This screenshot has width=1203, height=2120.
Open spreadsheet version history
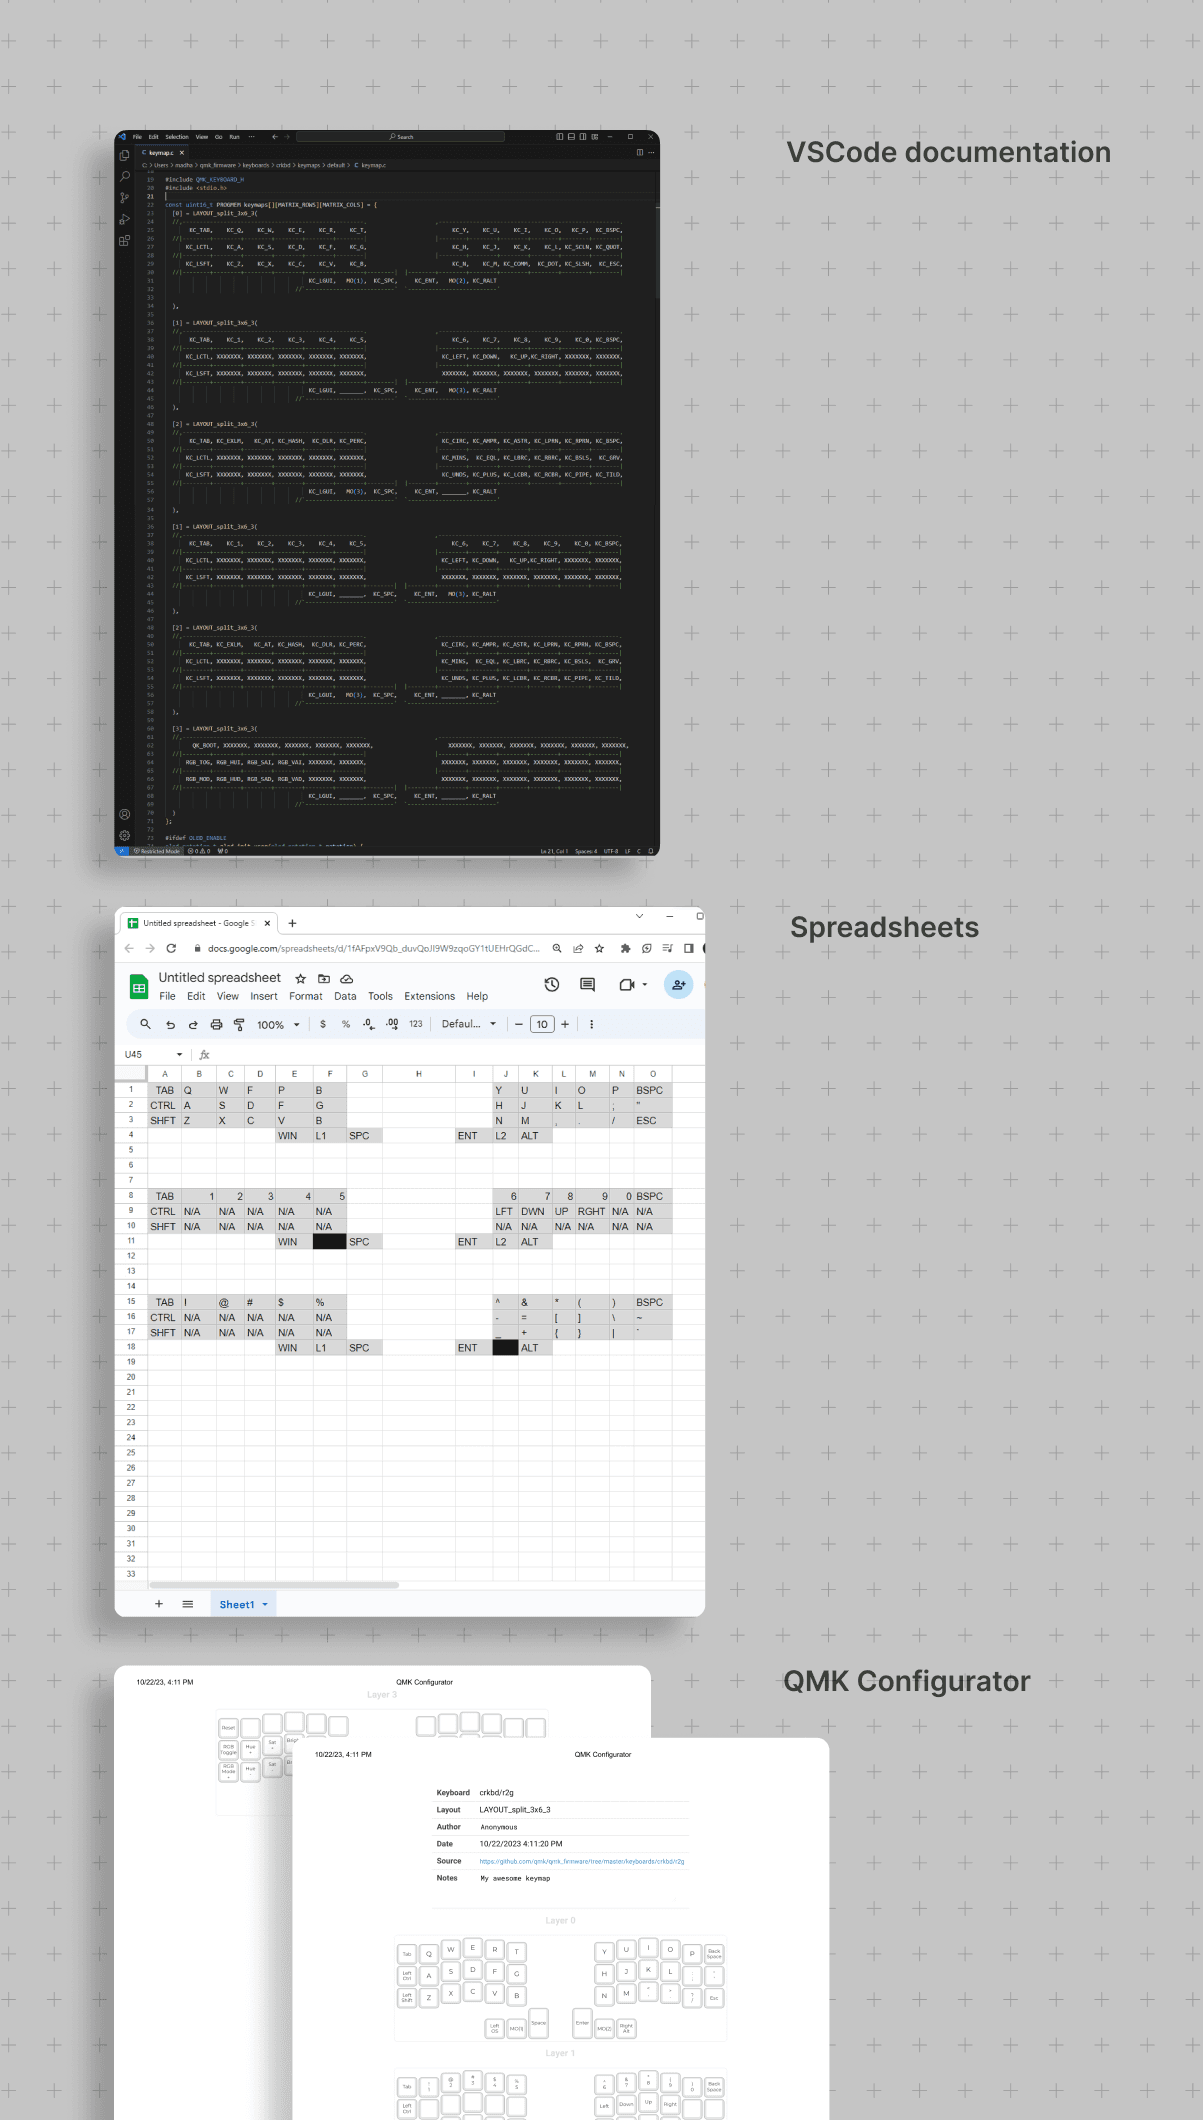click(x=551, y=985)
